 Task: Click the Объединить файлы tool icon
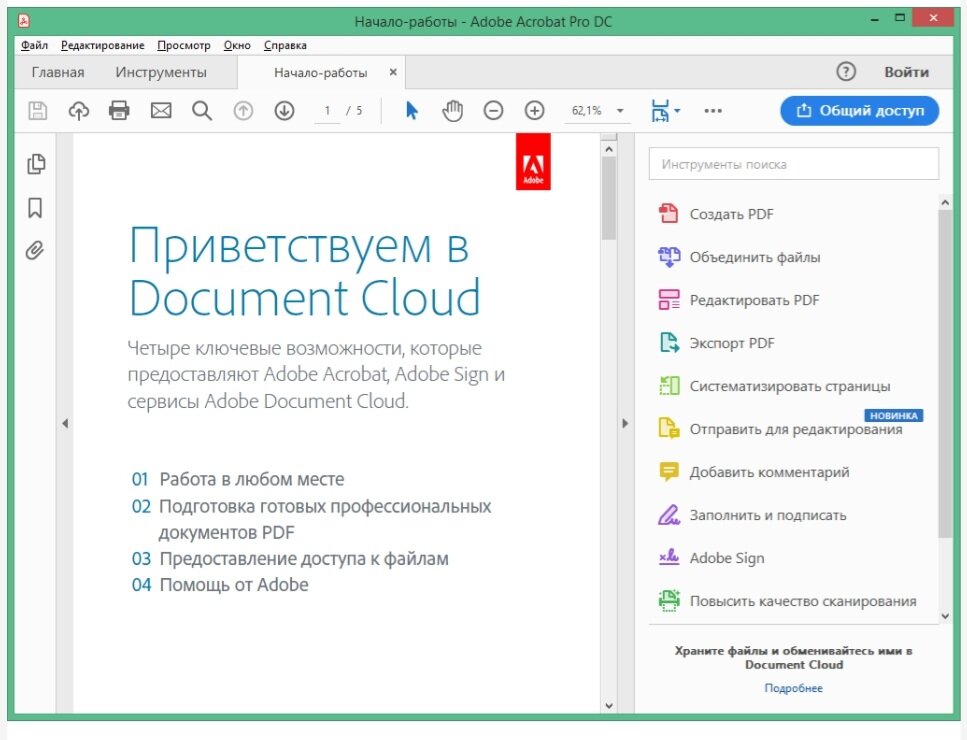(669, 257)
